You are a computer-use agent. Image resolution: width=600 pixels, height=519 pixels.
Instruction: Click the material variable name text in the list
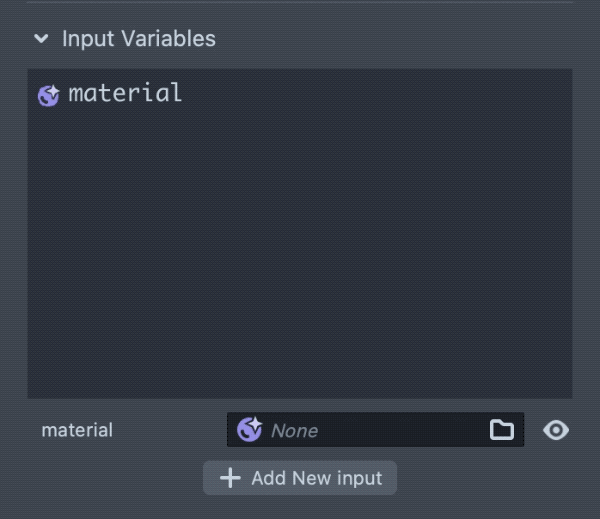click(125, 94)
